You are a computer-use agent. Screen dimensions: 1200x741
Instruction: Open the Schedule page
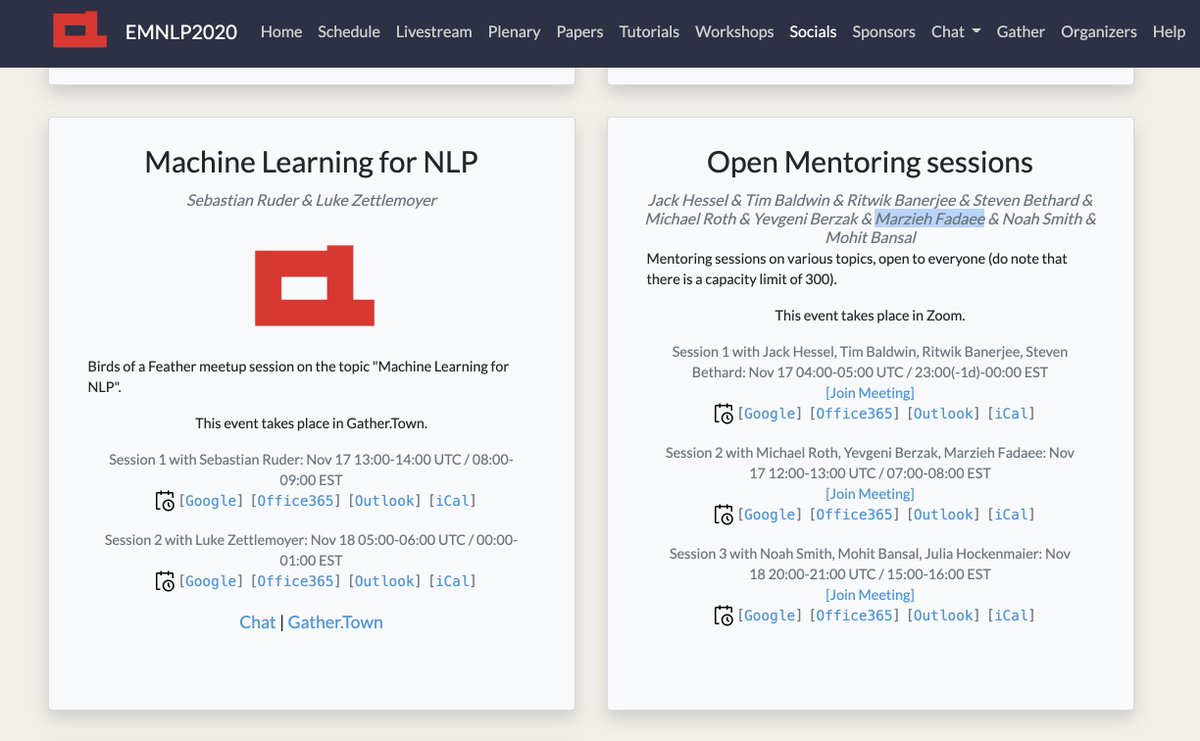tap(349, 31)
